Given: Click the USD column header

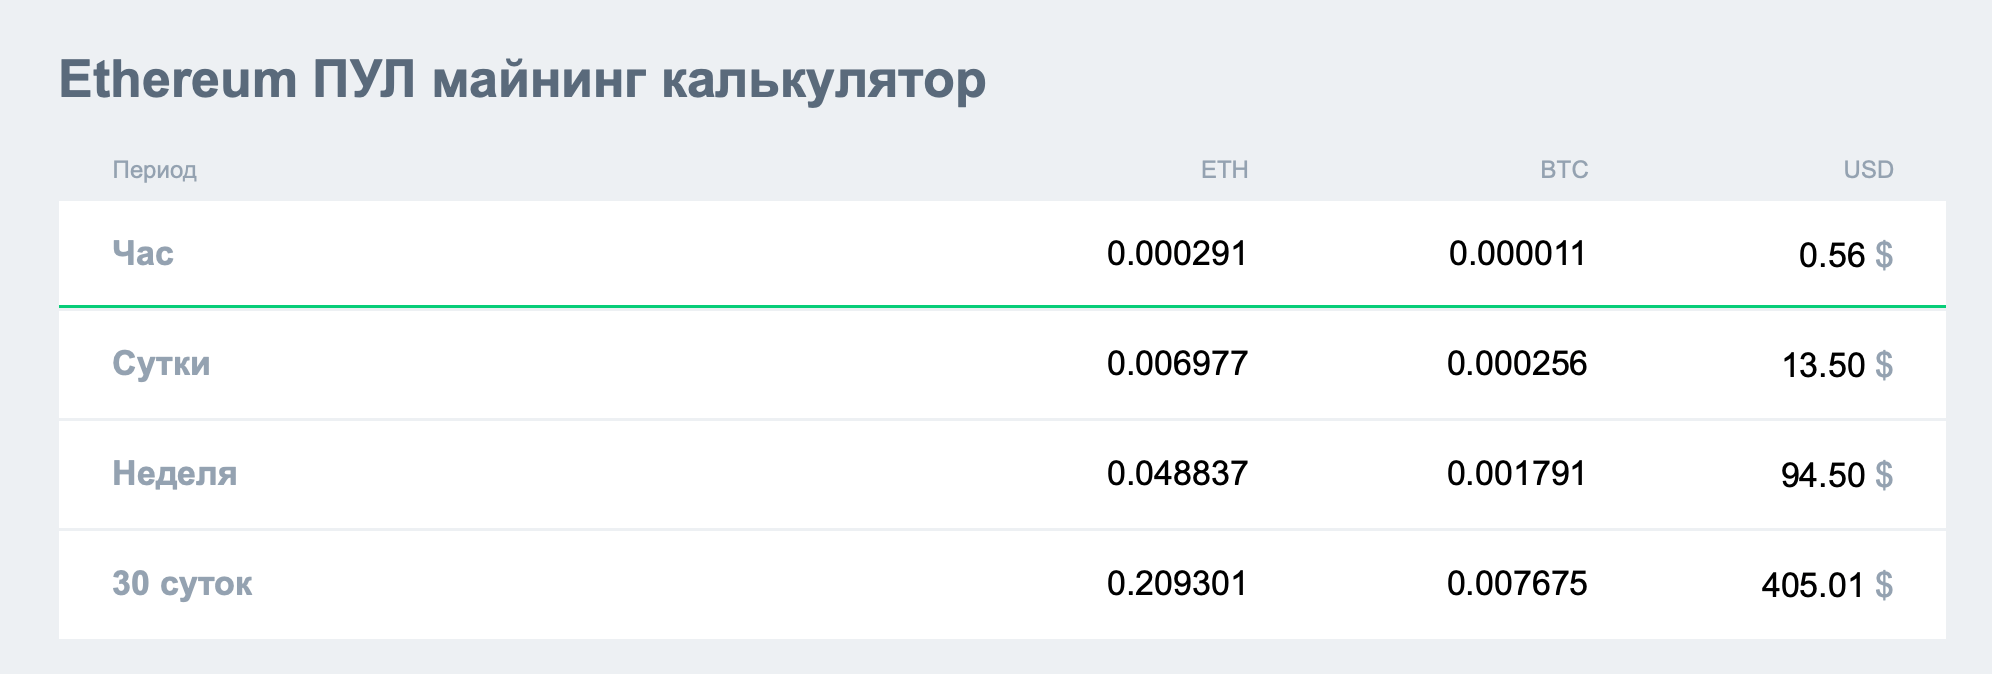Looking at the screenshot, I should (x=1868, y=170).
